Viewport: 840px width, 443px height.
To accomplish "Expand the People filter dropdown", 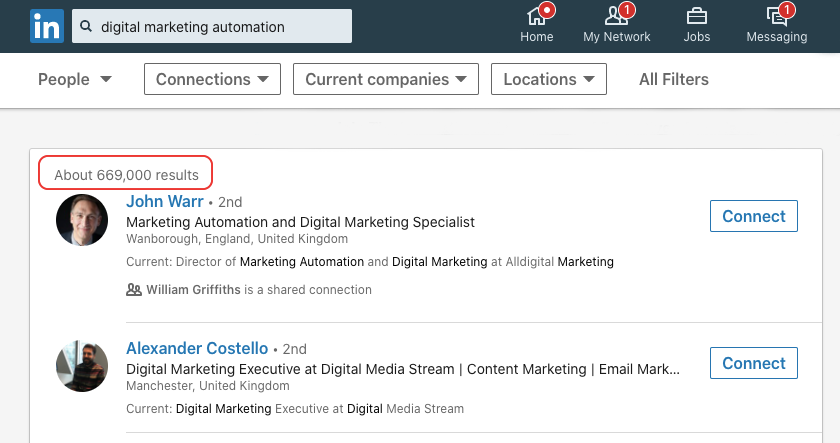I will pyautogui.click(x=74, y=79).
